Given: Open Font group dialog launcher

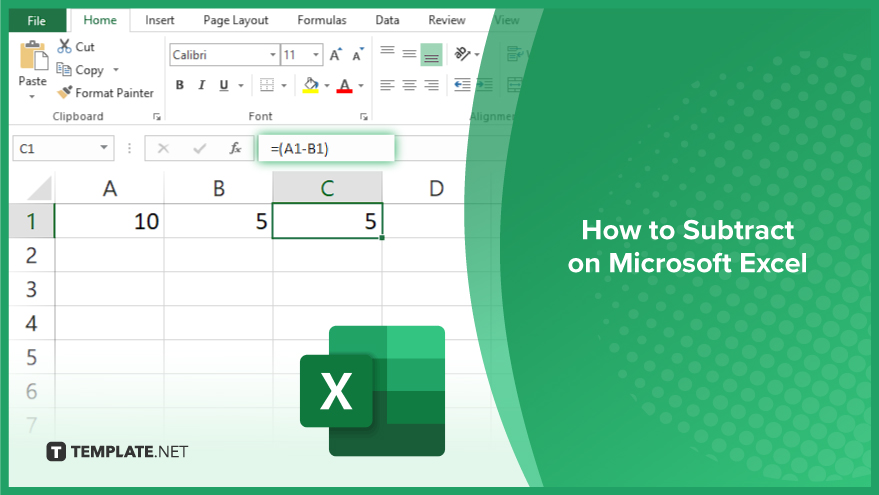Looking at the screenshot, I should coord(364,117).
